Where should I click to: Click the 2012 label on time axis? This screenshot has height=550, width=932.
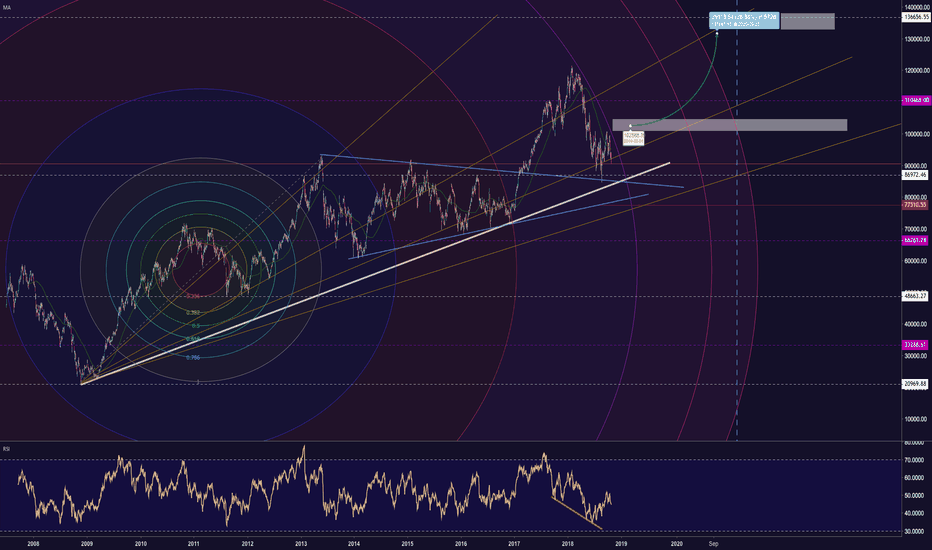[247, 543]
